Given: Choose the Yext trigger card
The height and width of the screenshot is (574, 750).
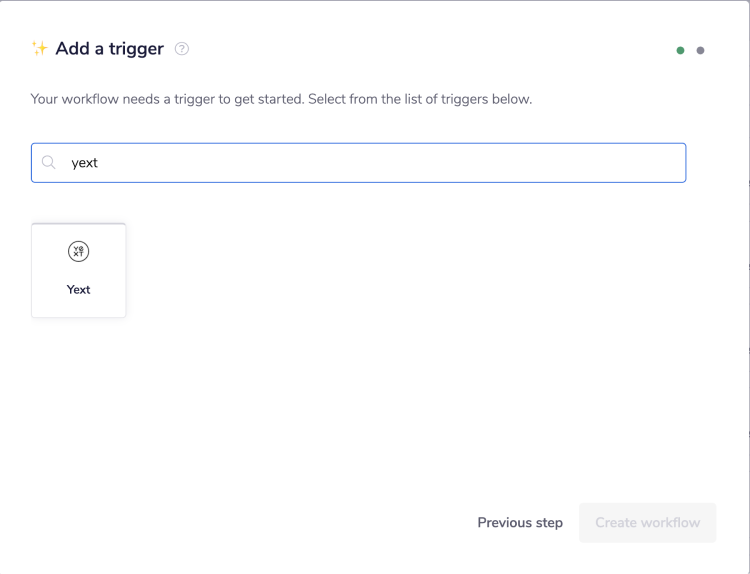Looking at the screenshot, I should click(x=79, y=271).
